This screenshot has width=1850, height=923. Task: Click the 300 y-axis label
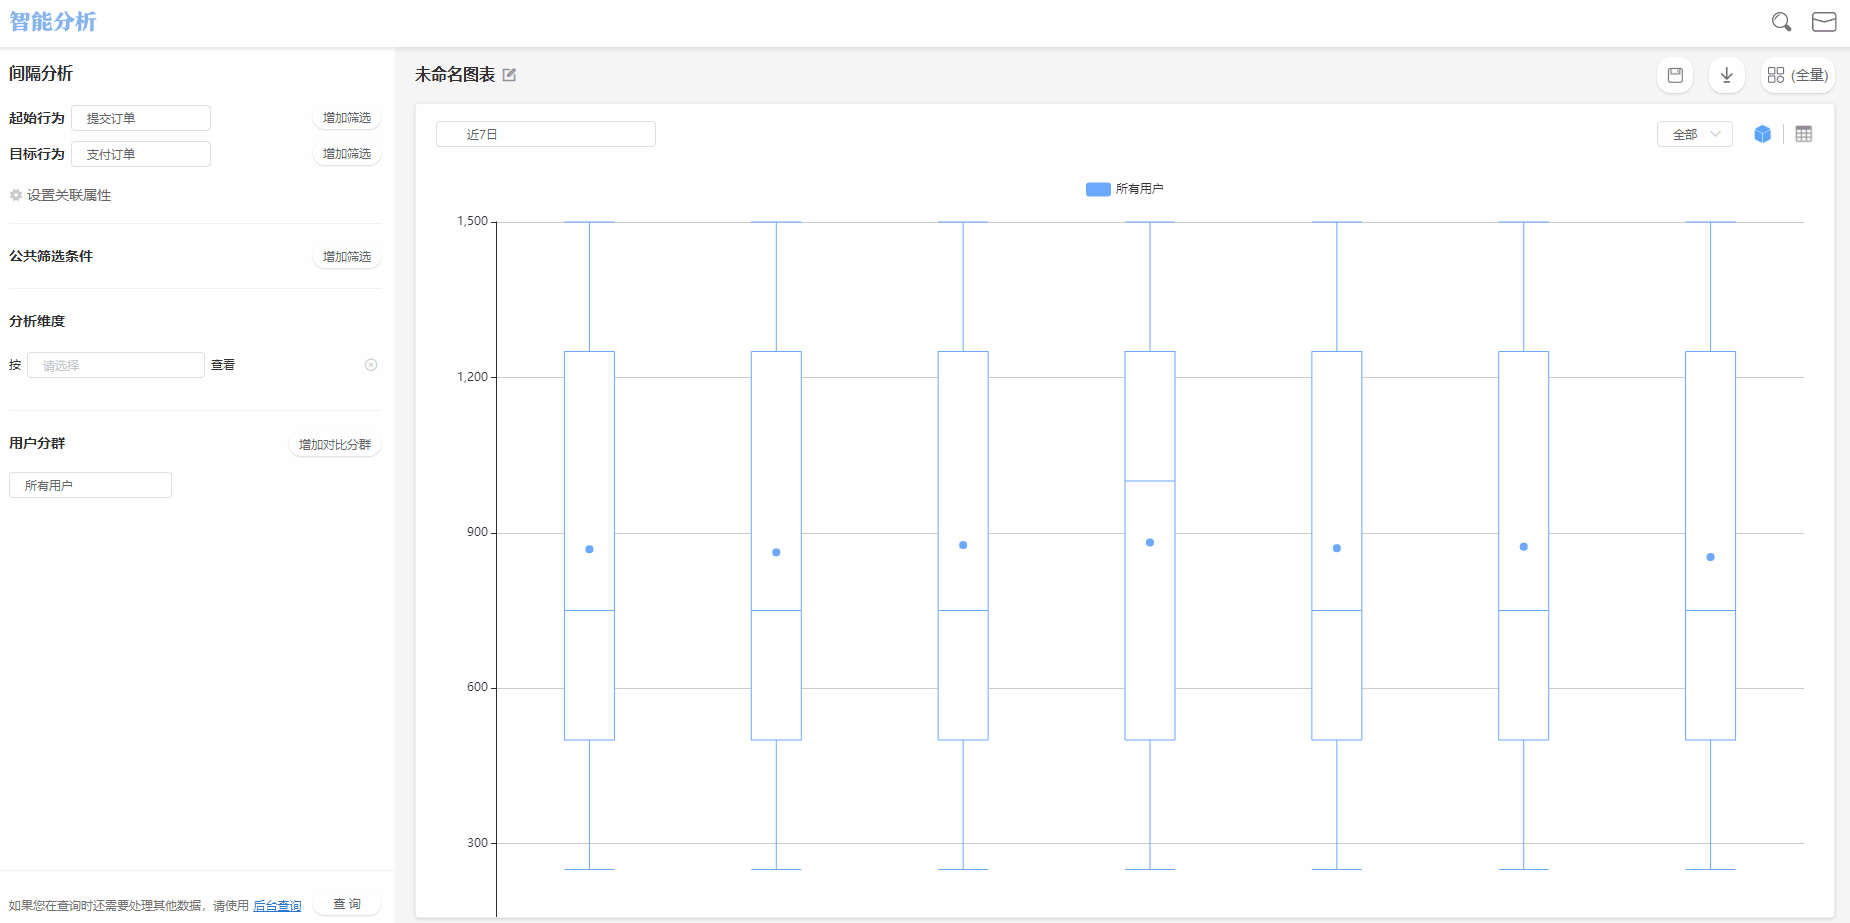(x=477, y=843)
